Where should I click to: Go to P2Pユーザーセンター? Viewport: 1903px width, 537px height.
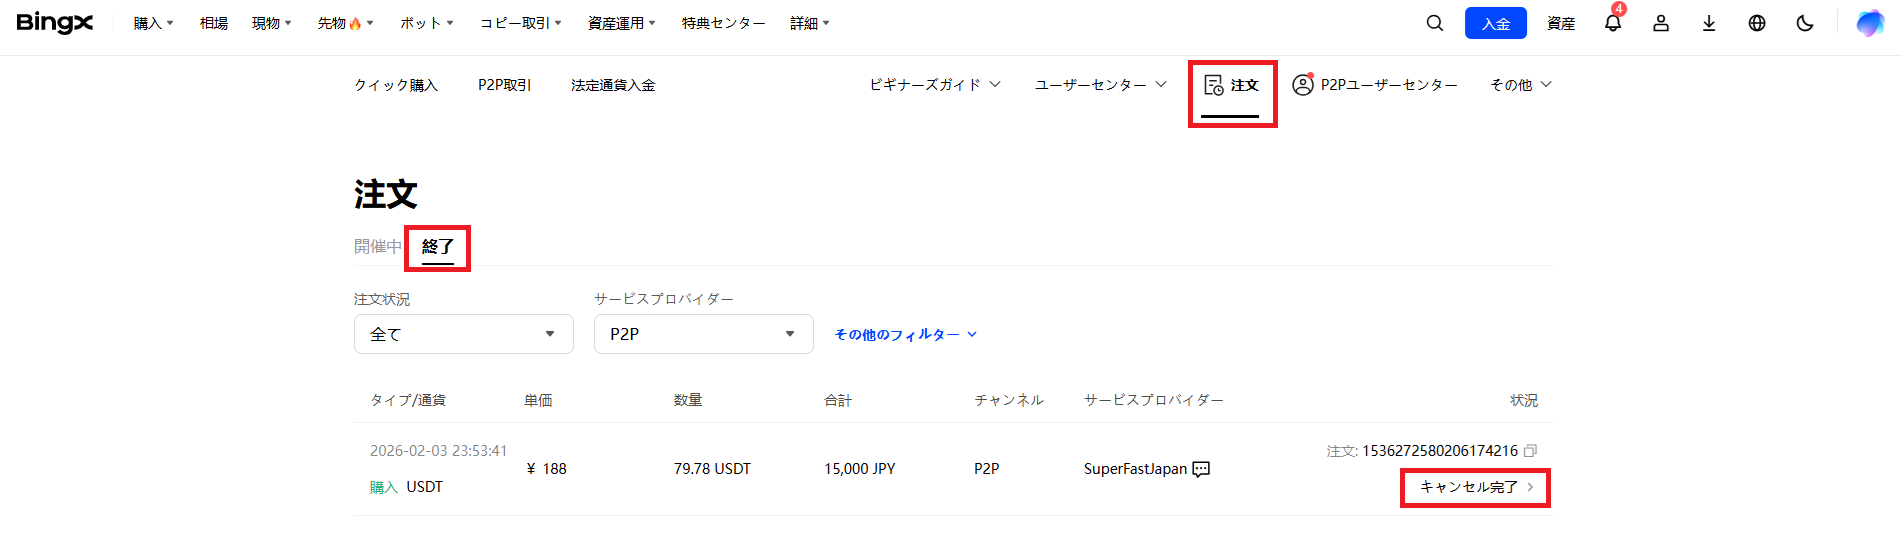1375,85
